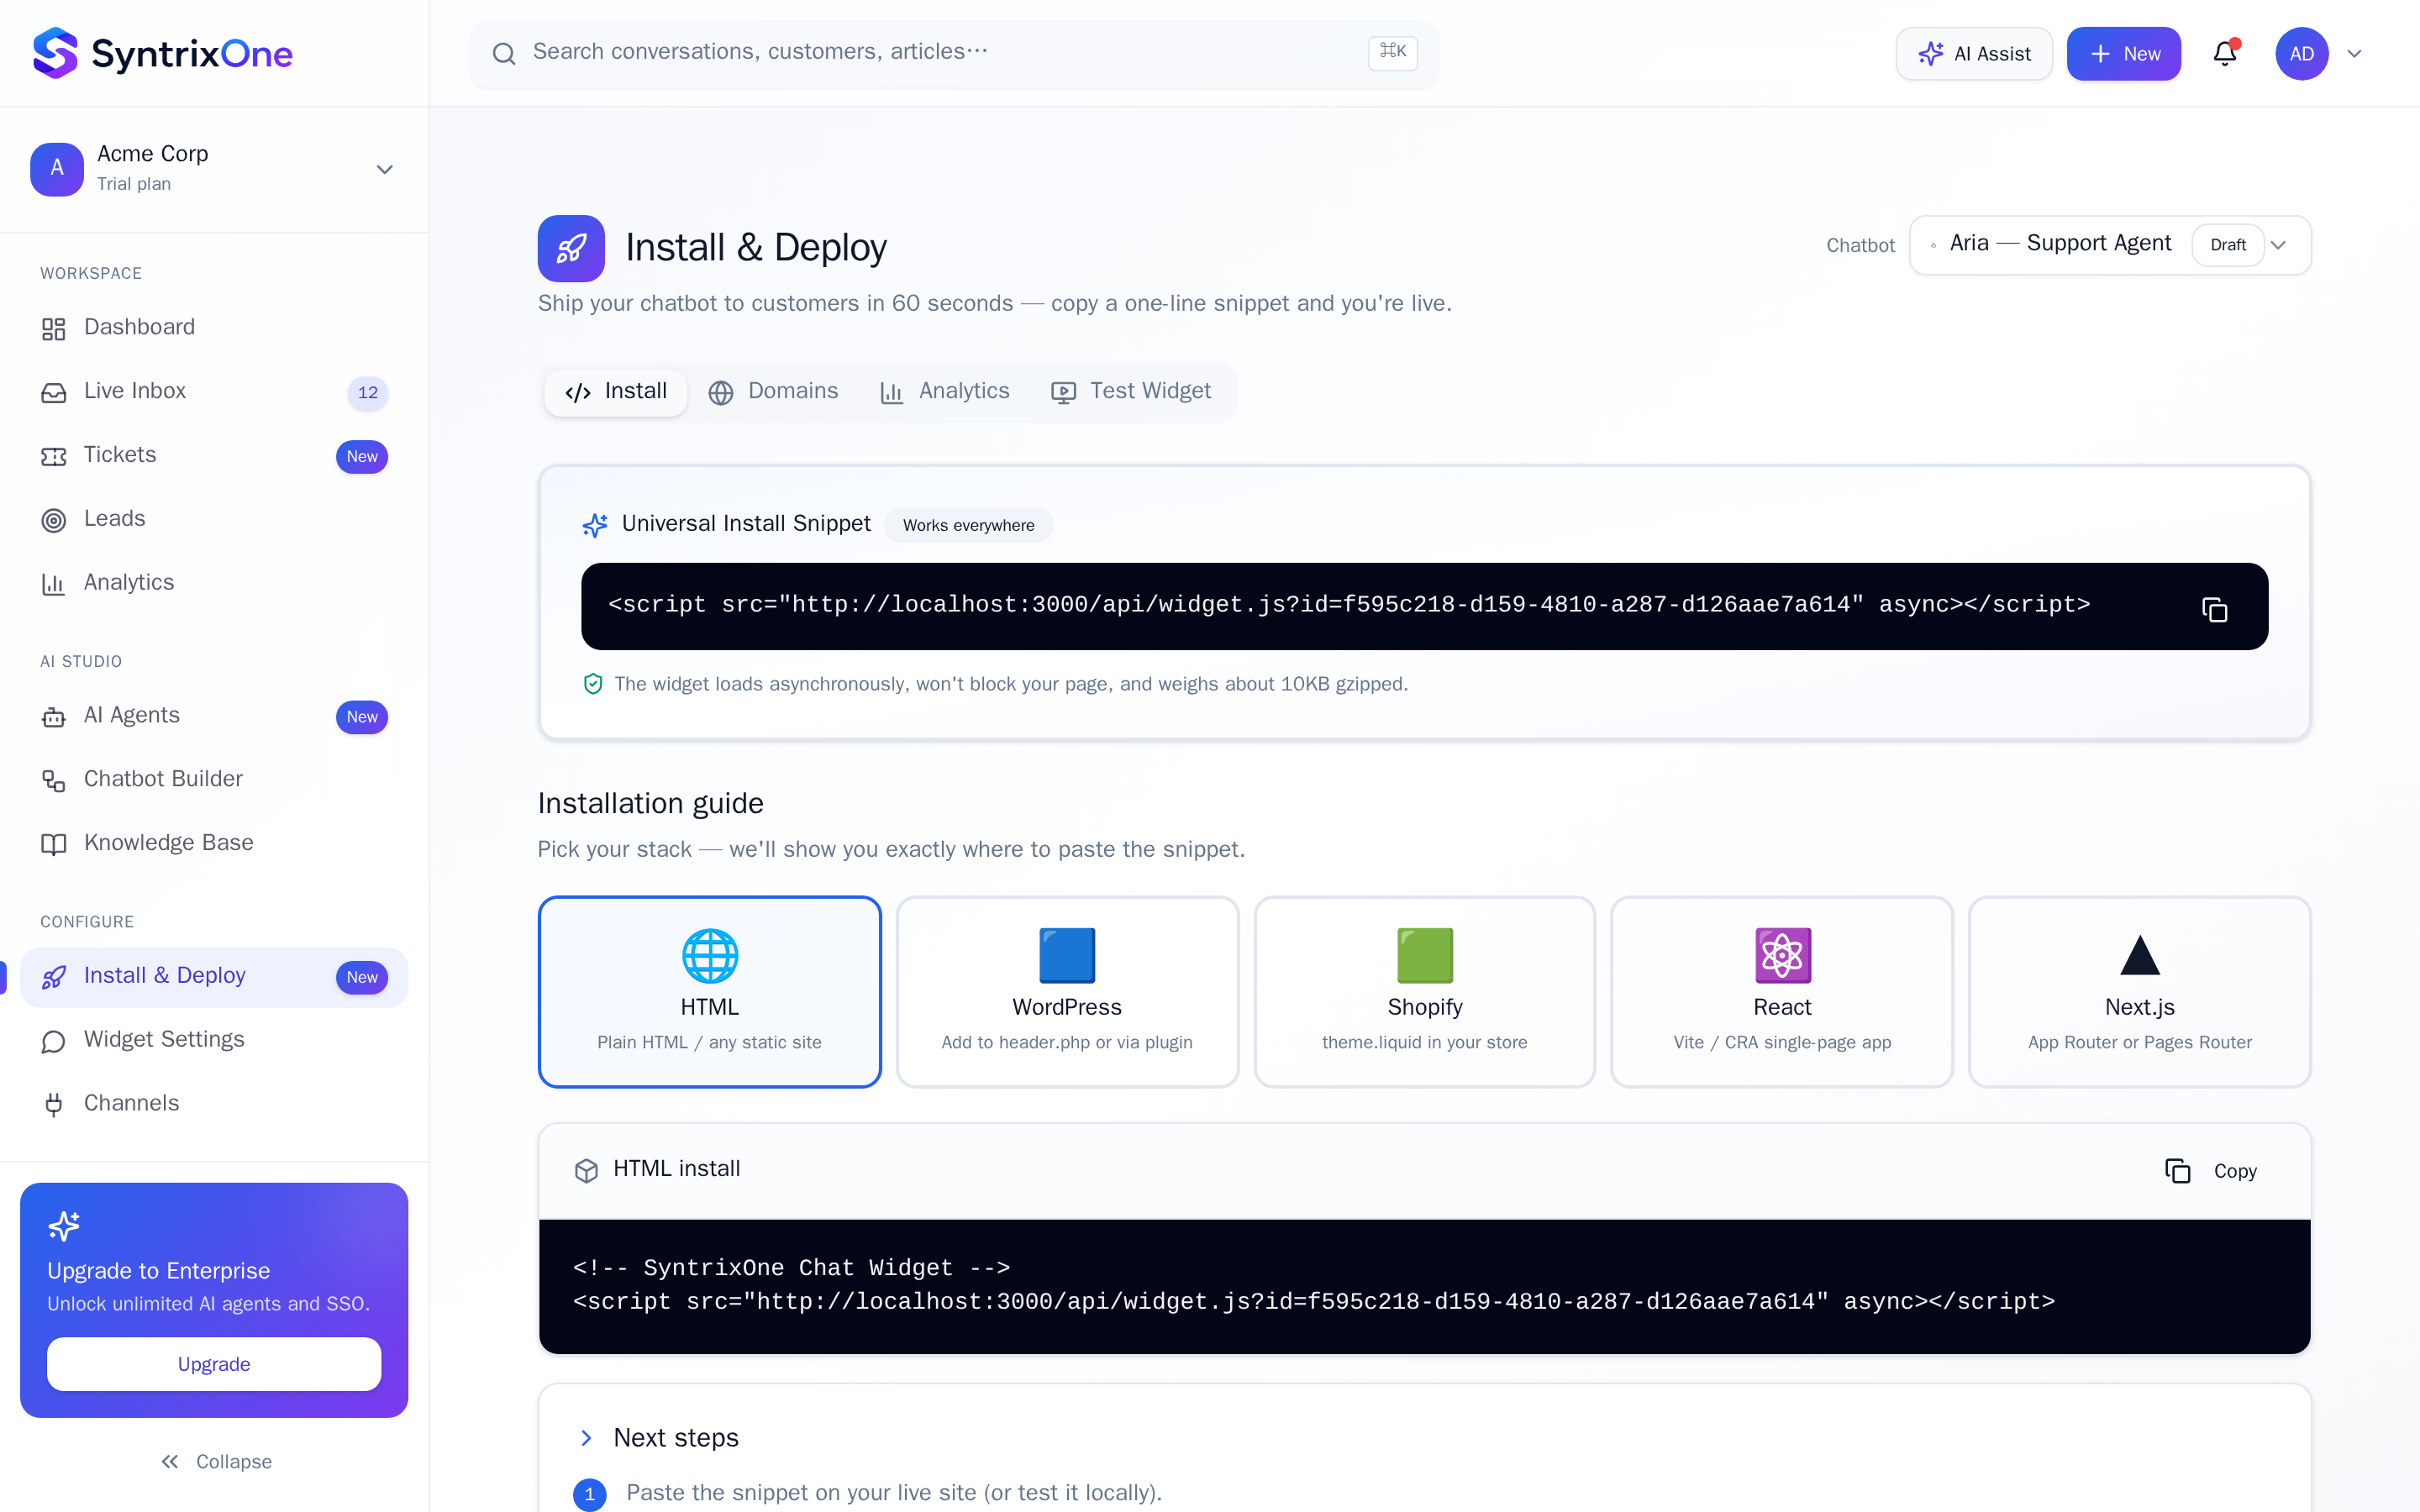Expand the Acme Corp workspace switcher

384,169
